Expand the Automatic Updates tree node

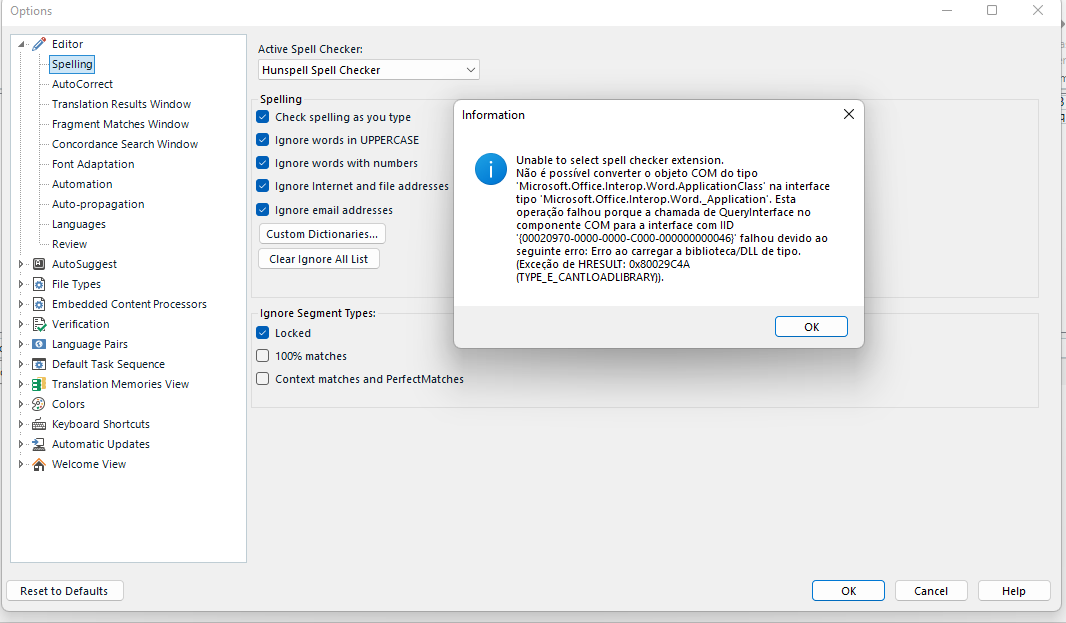pos(20,444)
